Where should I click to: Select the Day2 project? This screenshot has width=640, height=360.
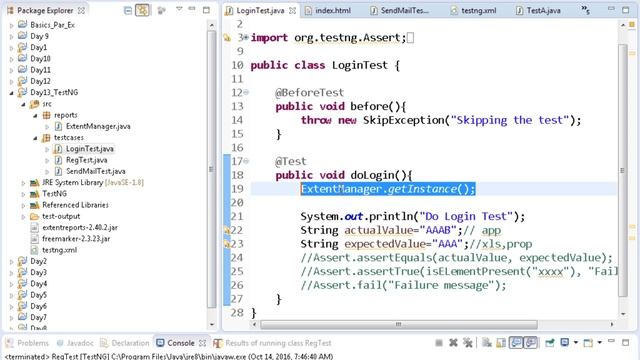[38, 261]
